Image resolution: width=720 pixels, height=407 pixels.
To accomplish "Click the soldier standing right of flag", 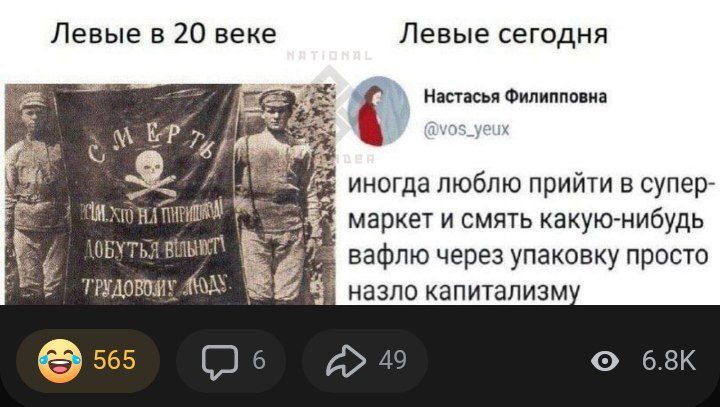I will tap(276, 195).
